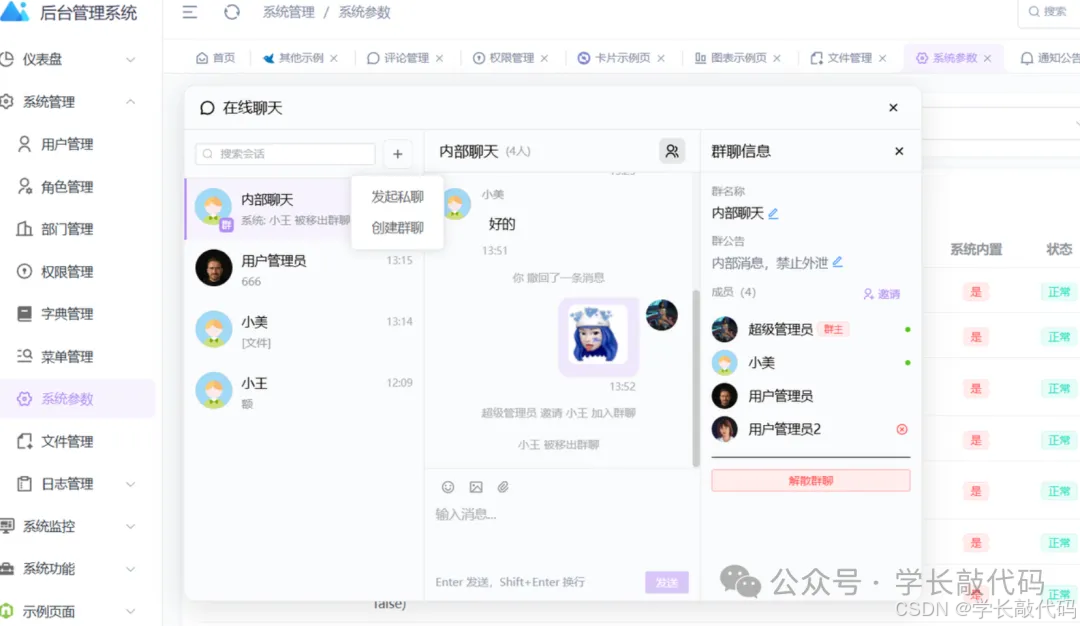The height and width of the screenshot is (626, 1080).
Task: Focus the 搜索会话 search field
Action: tap(285, 154)
